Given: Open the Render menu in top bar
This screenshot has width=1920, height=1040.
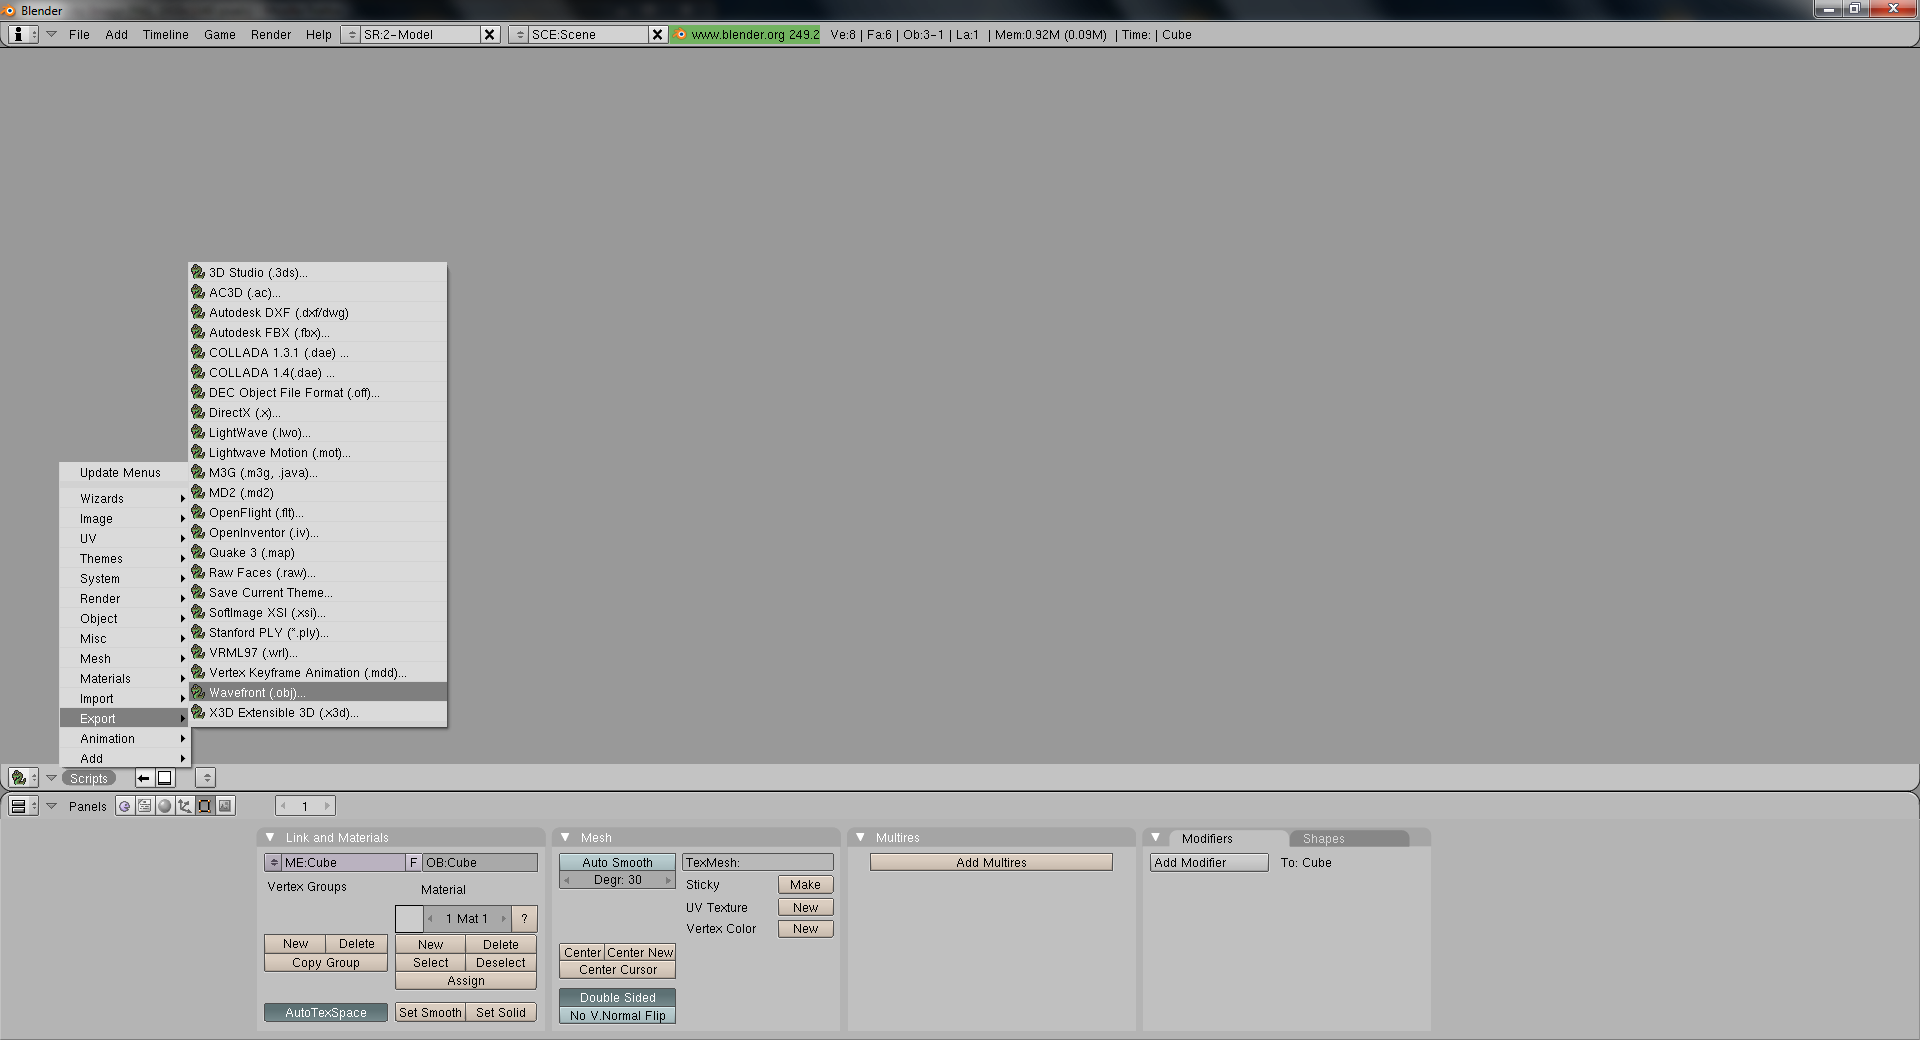Looking at the screenshot, I should (x=270, y=34).
